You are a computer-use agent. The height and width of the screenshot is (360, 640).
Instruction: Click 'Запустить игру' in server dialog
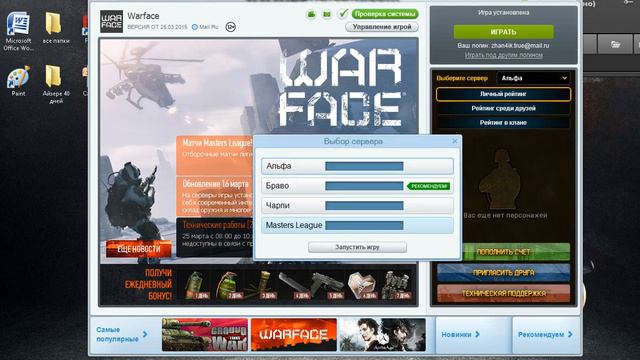point(357,247)
